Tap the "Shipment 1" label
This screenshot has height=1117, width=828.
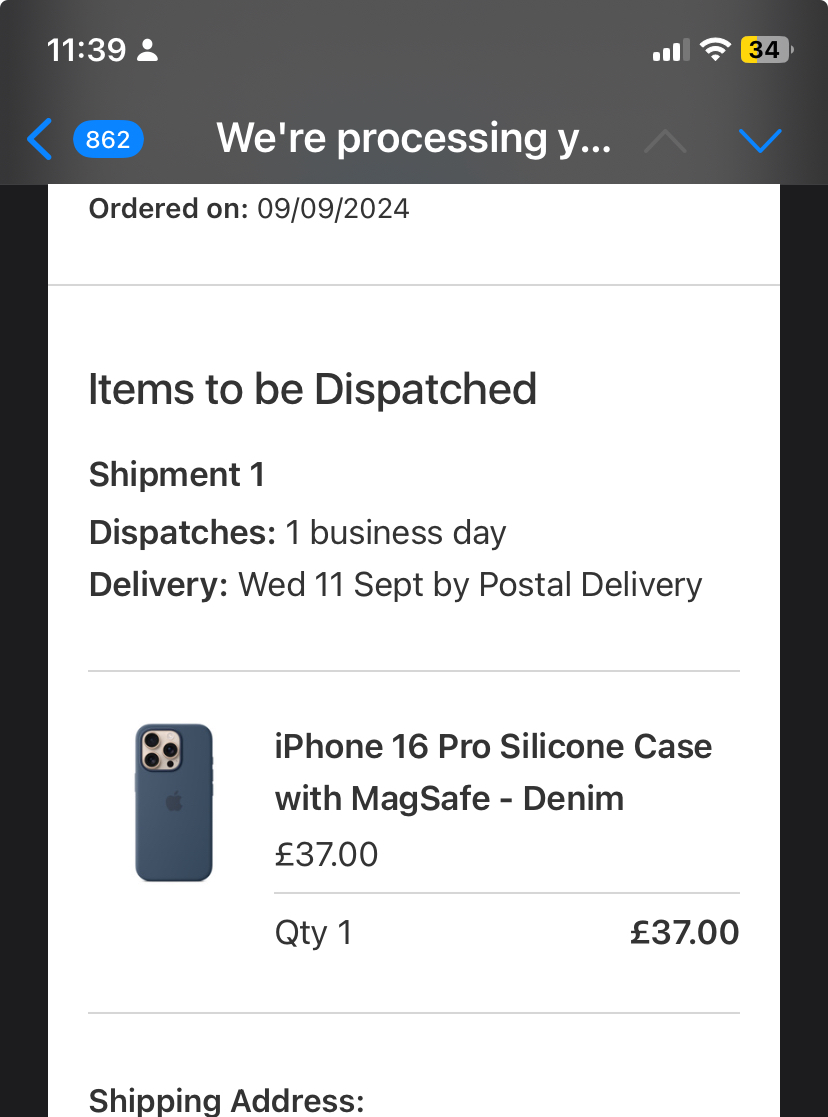pos(177,474)
